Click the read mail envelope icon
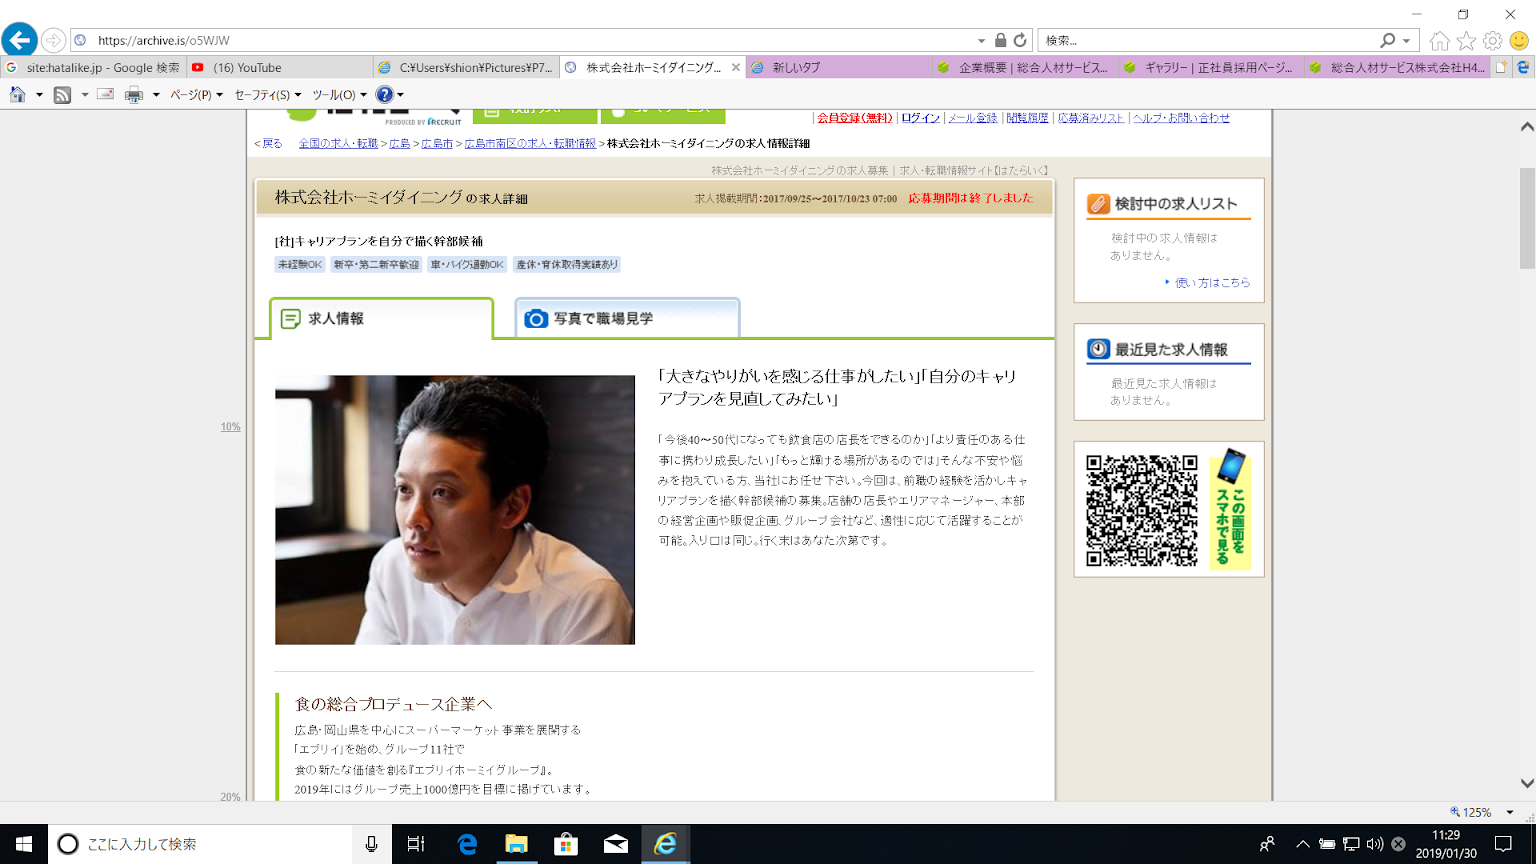Viewport: 1536px width, 864px height. tap(105, 95)
